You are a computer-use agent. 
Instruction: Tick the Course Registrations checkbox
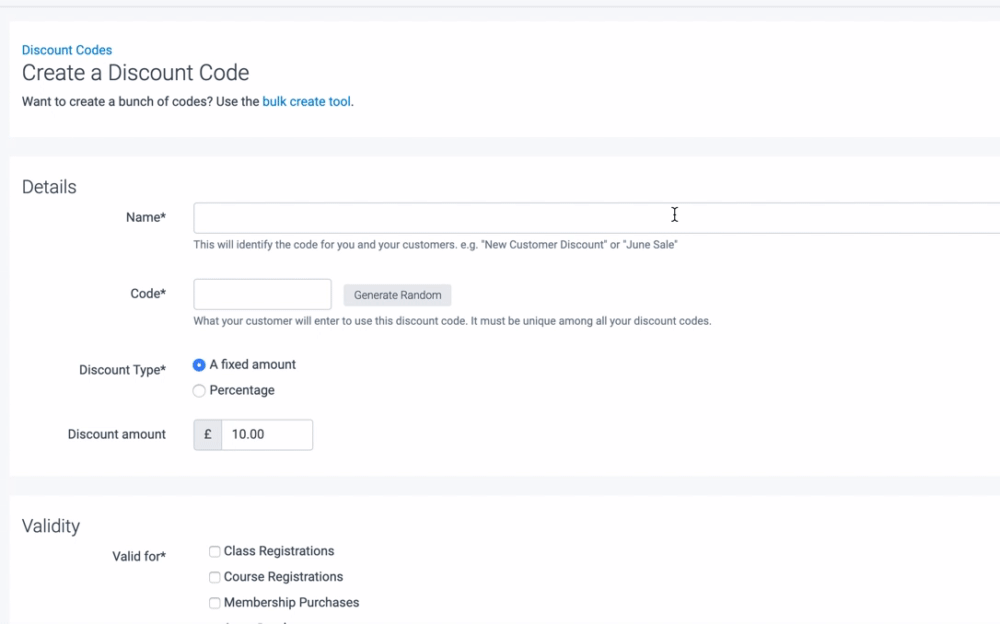(x=214, y=577)
